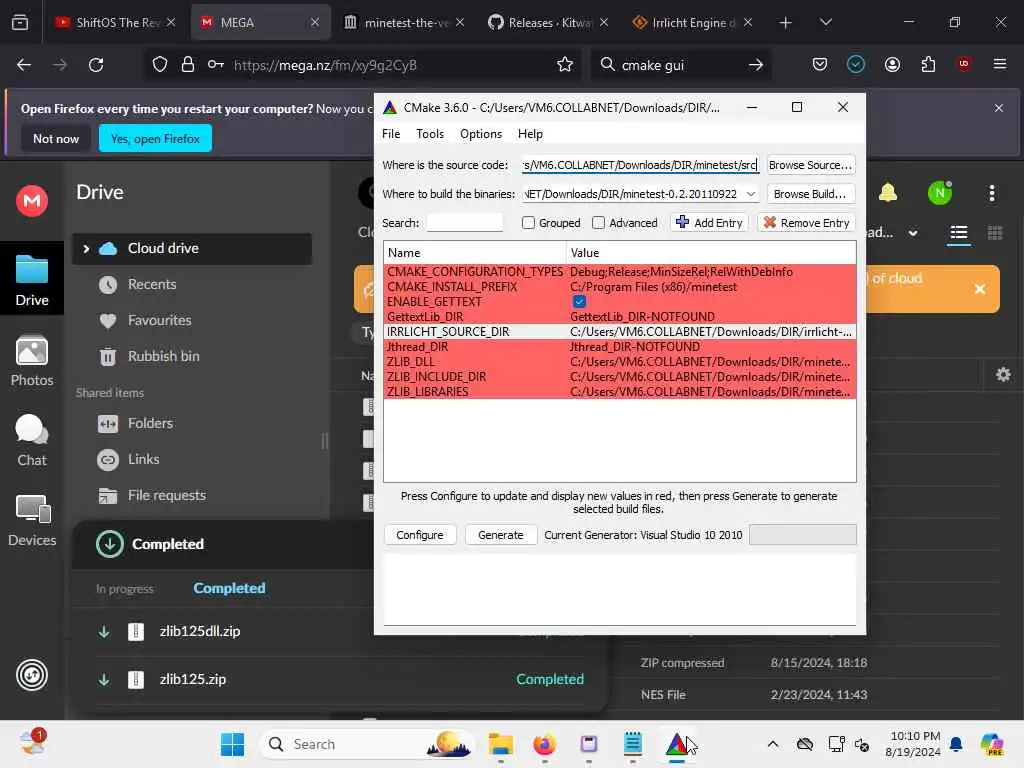Click the uBlock Origin extension icon
Screen dimensions: 1024x768
click(x=964, y=65)
